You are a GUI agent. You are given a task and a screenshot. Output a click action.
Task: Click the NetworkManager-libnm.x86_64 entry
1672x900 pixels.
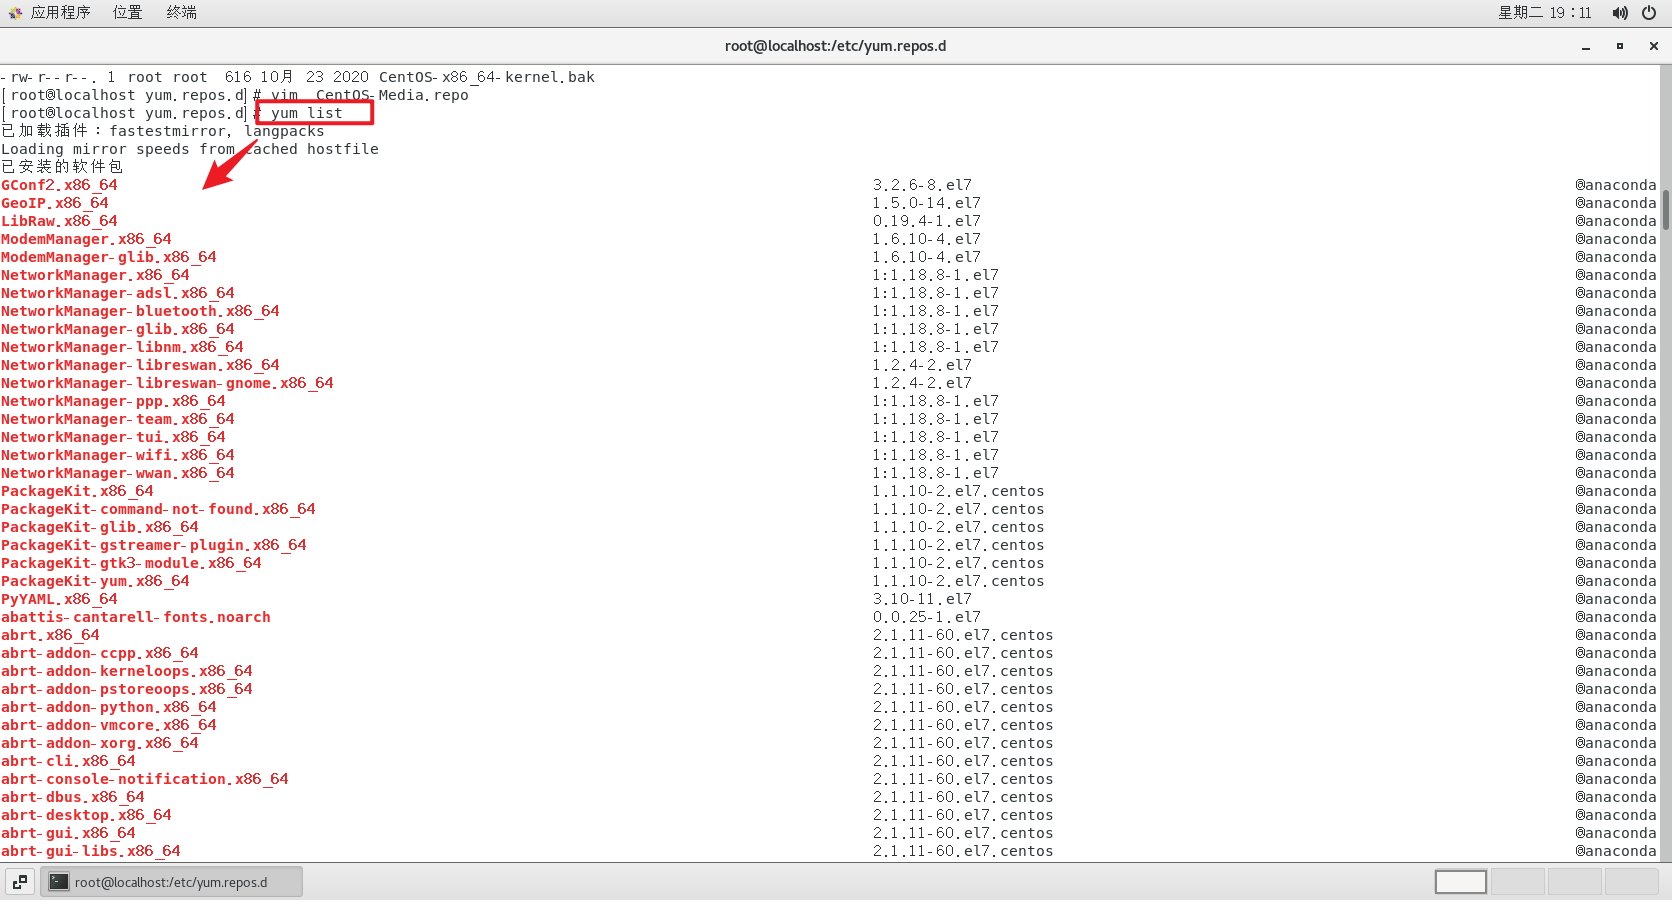[x=122, y=347]
